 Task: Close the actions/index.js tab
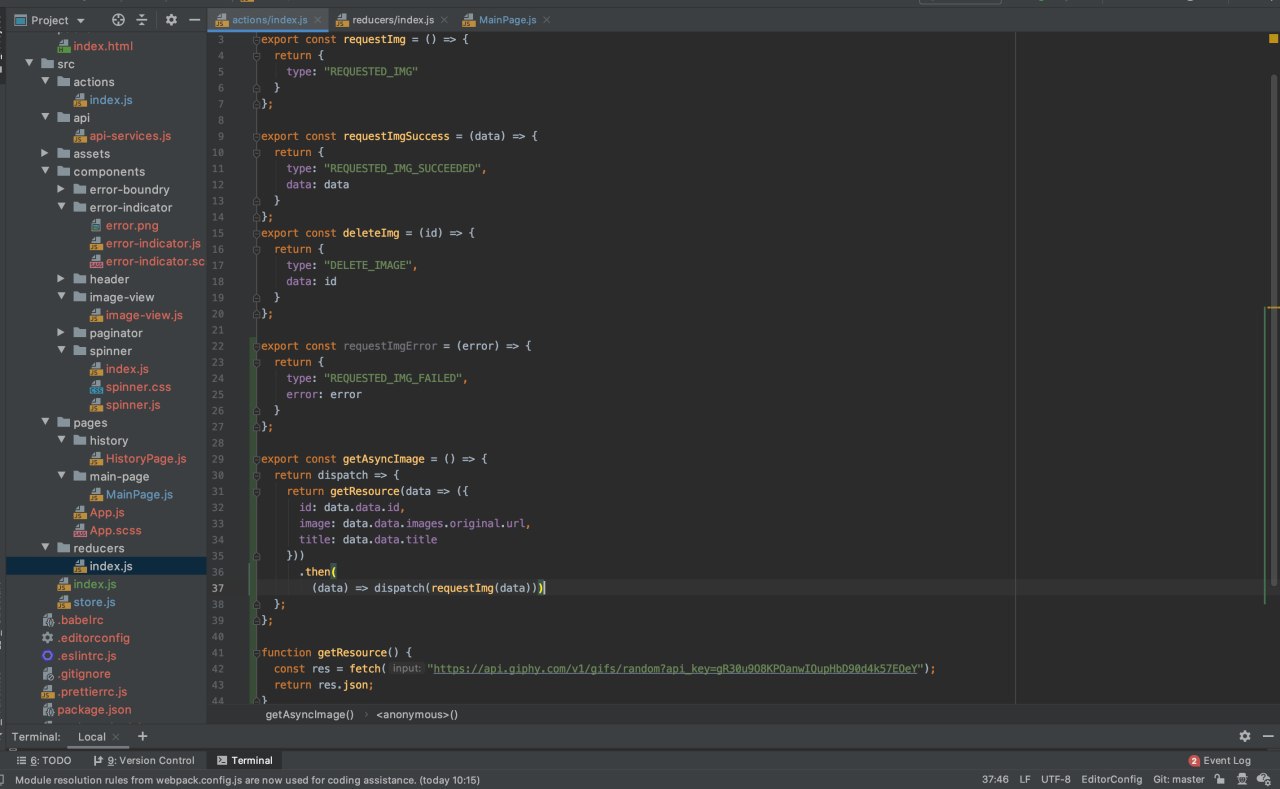point(317,20)
